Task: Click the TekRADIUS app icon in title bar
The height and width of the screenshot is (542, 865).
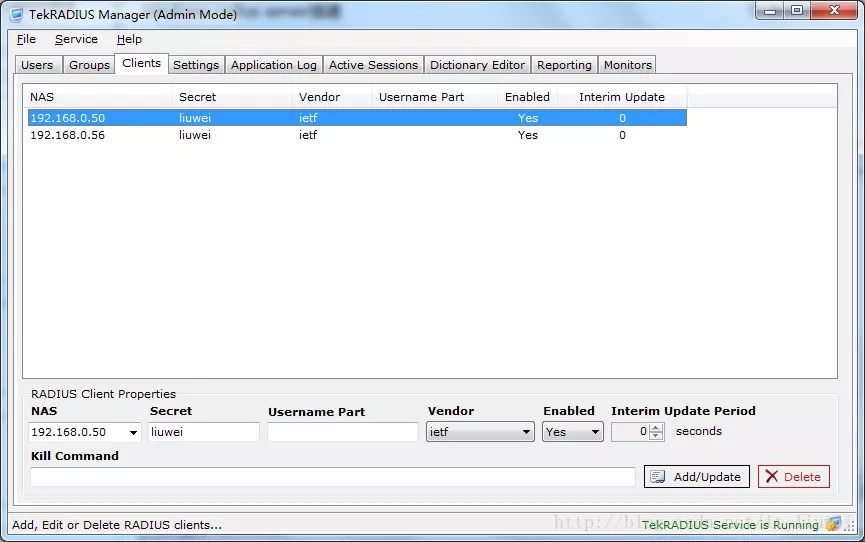Action: pos(16,14)
